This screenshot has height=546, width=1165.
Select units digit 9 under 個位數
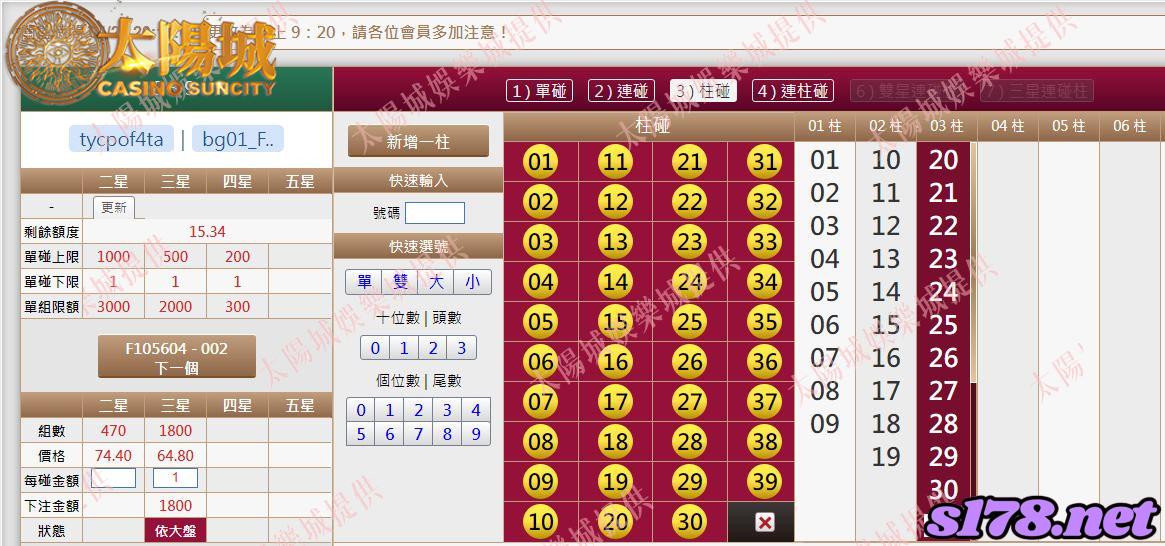pos(476,434)
